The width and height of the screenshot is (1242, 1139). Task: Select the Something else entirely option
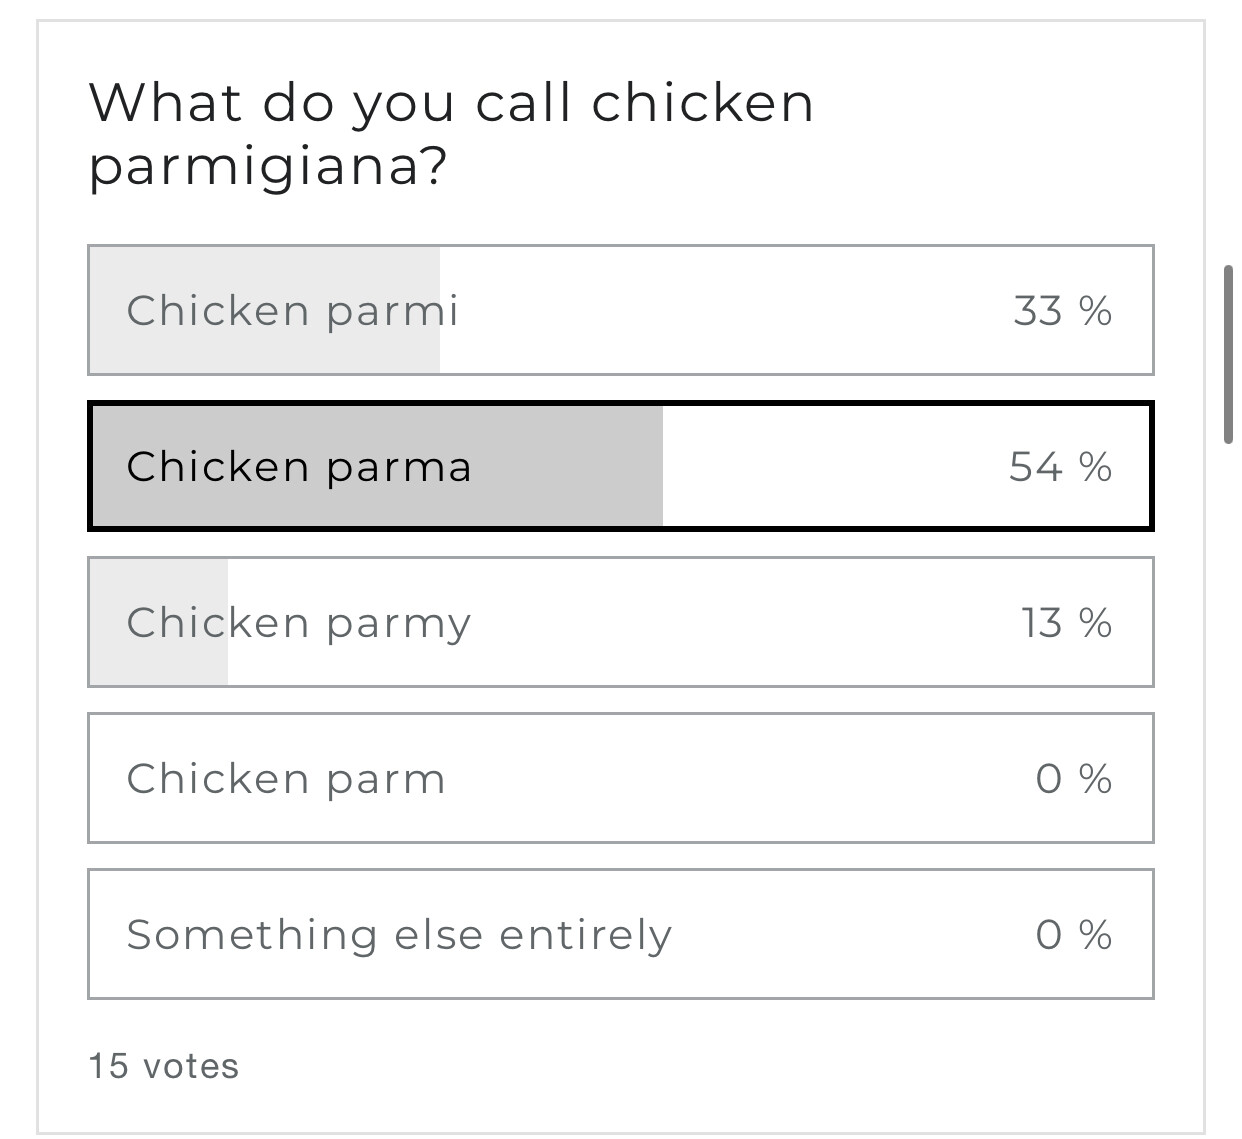click(399, 935)
